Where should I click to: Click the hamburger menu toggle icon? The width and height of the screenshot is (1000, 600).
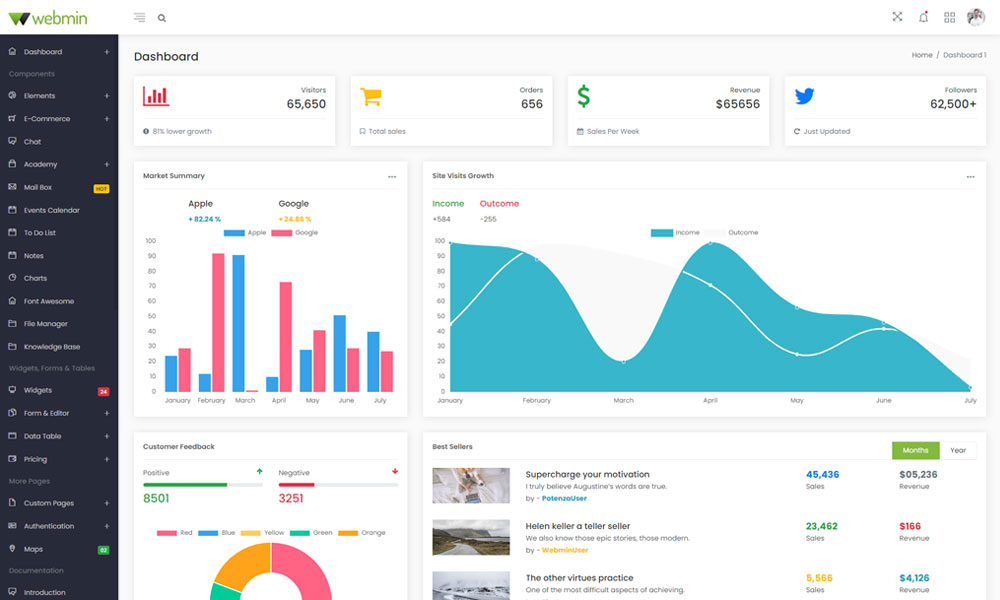(x=139, y=17)
